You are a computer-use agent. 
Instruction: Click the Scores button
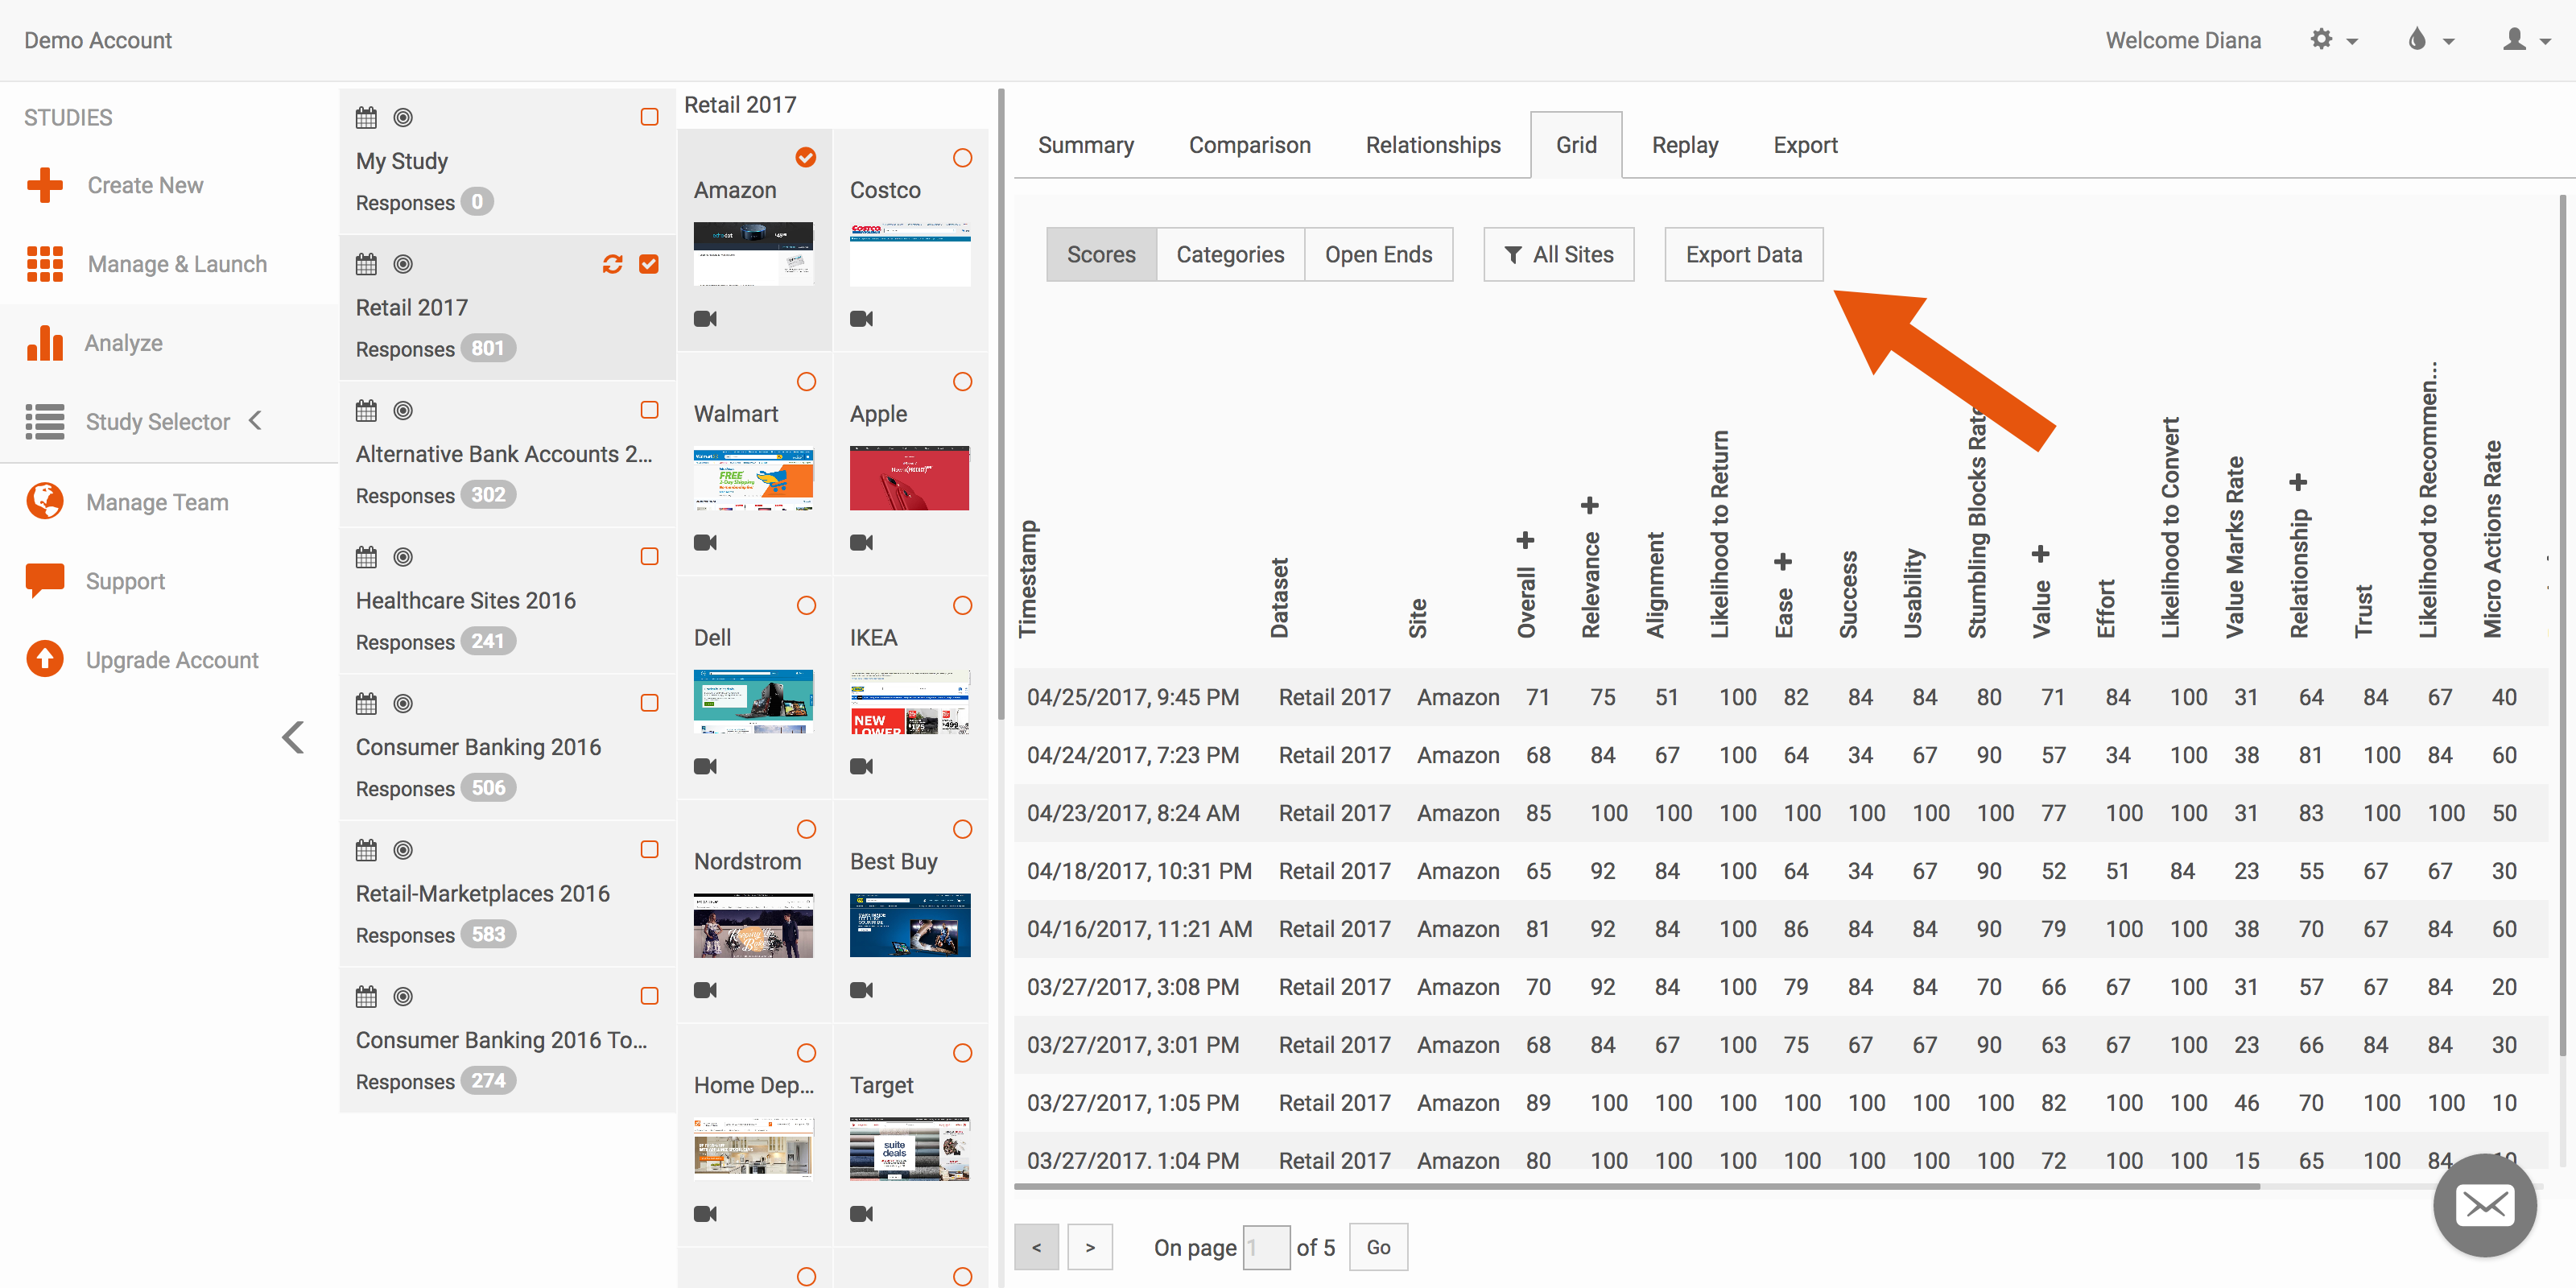point(1101,255)
